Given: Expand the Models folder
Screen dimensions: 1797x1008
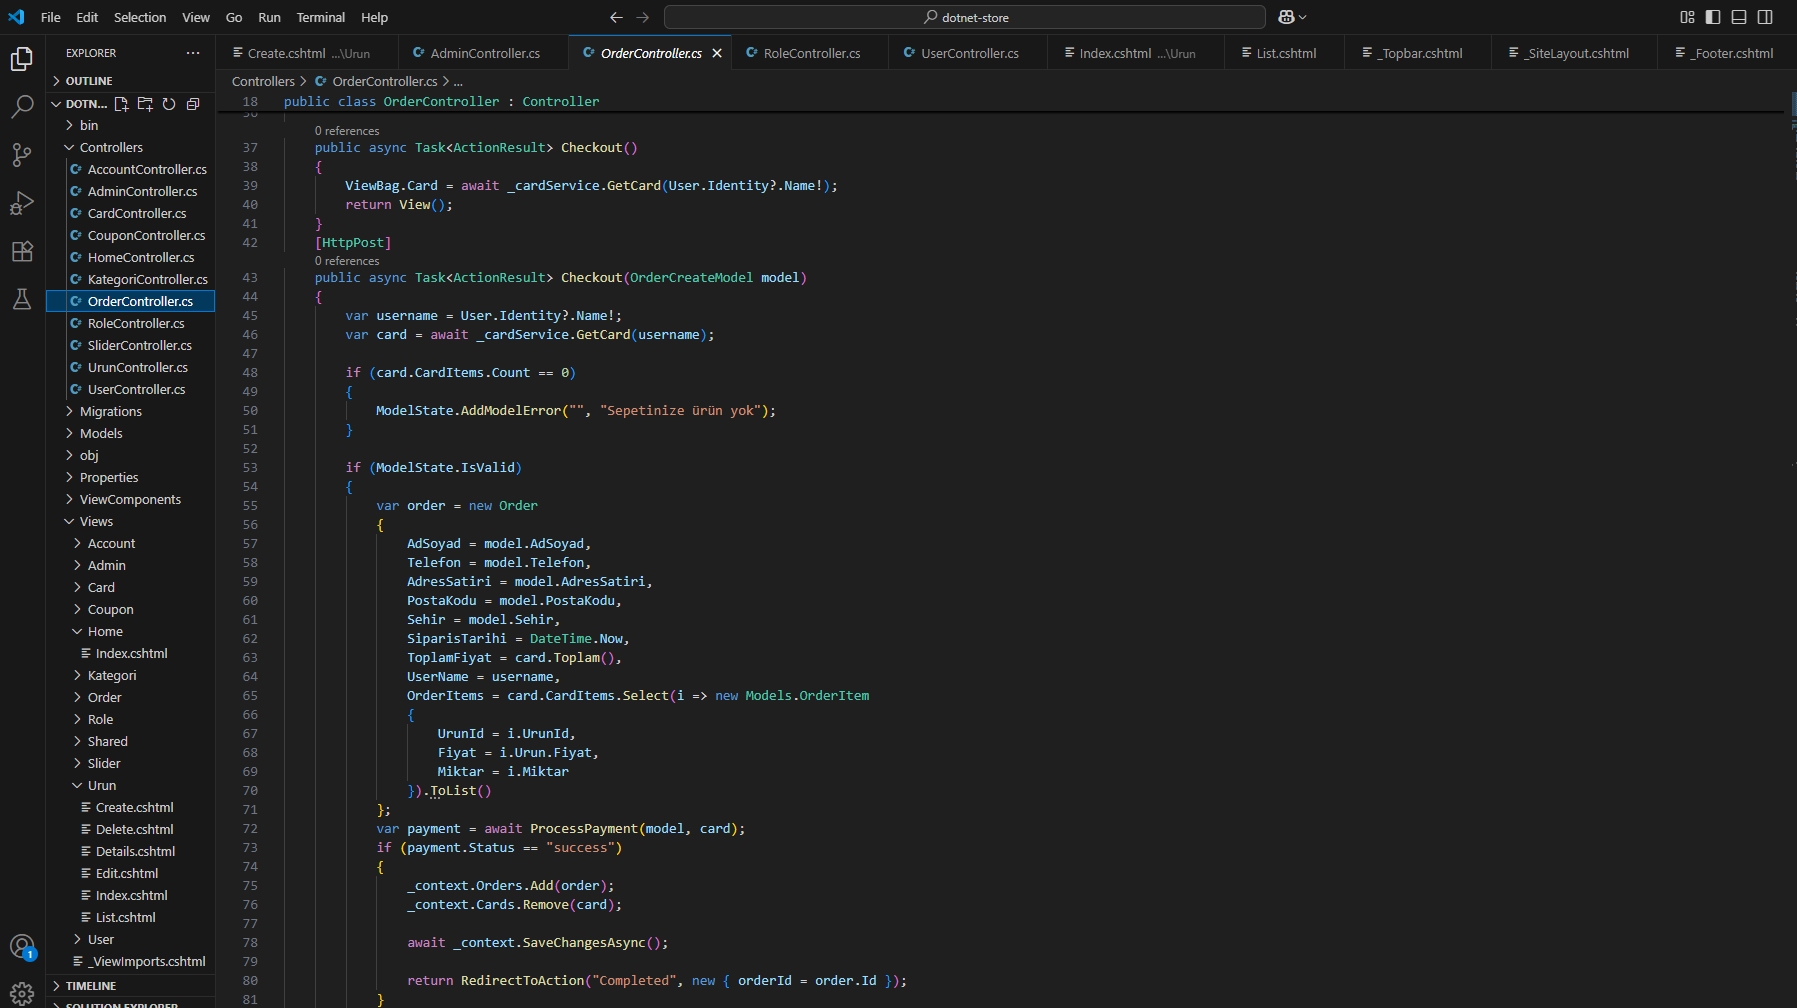Looking at the screenshot, I should [x=130, y=433].
